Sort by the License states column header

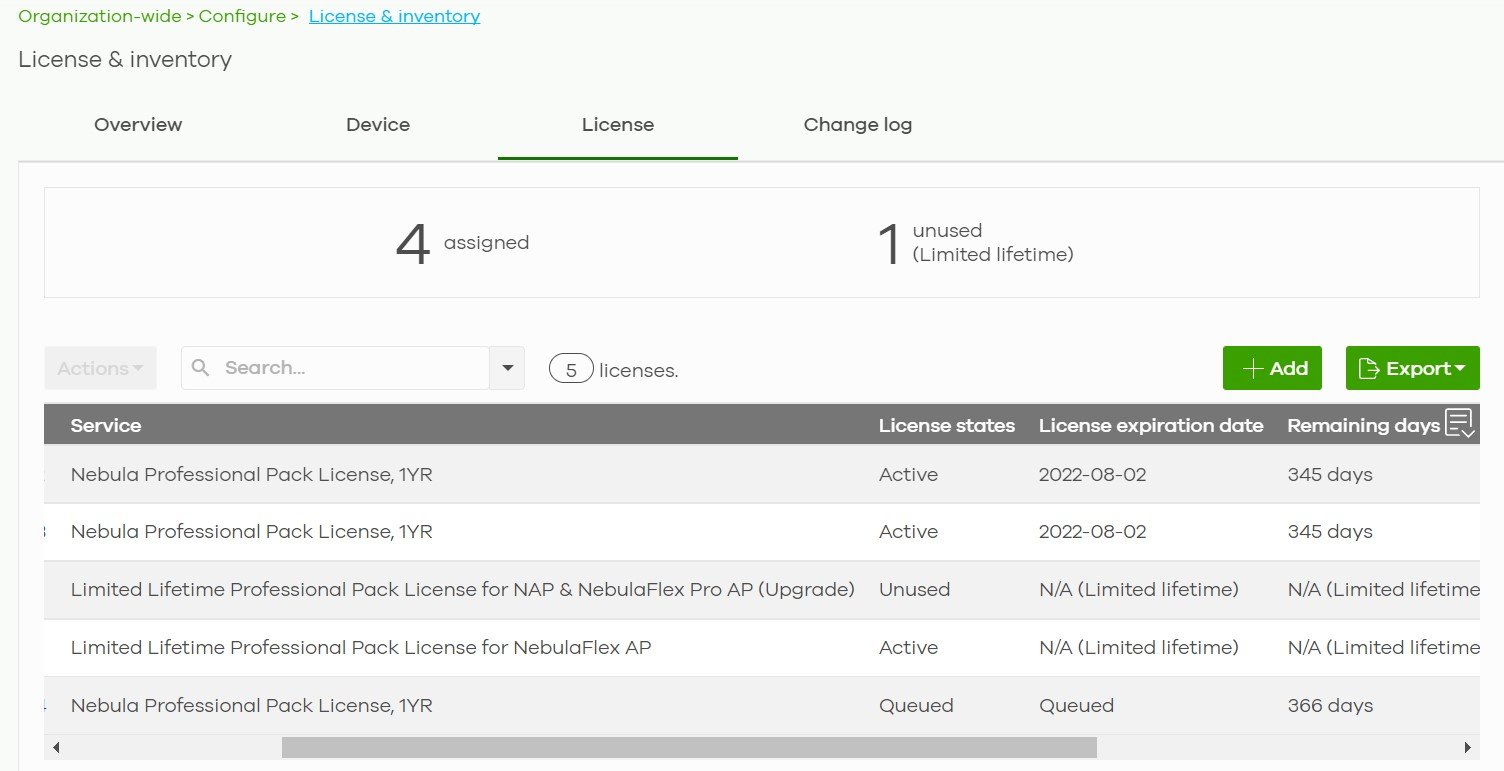coord(947,425)
